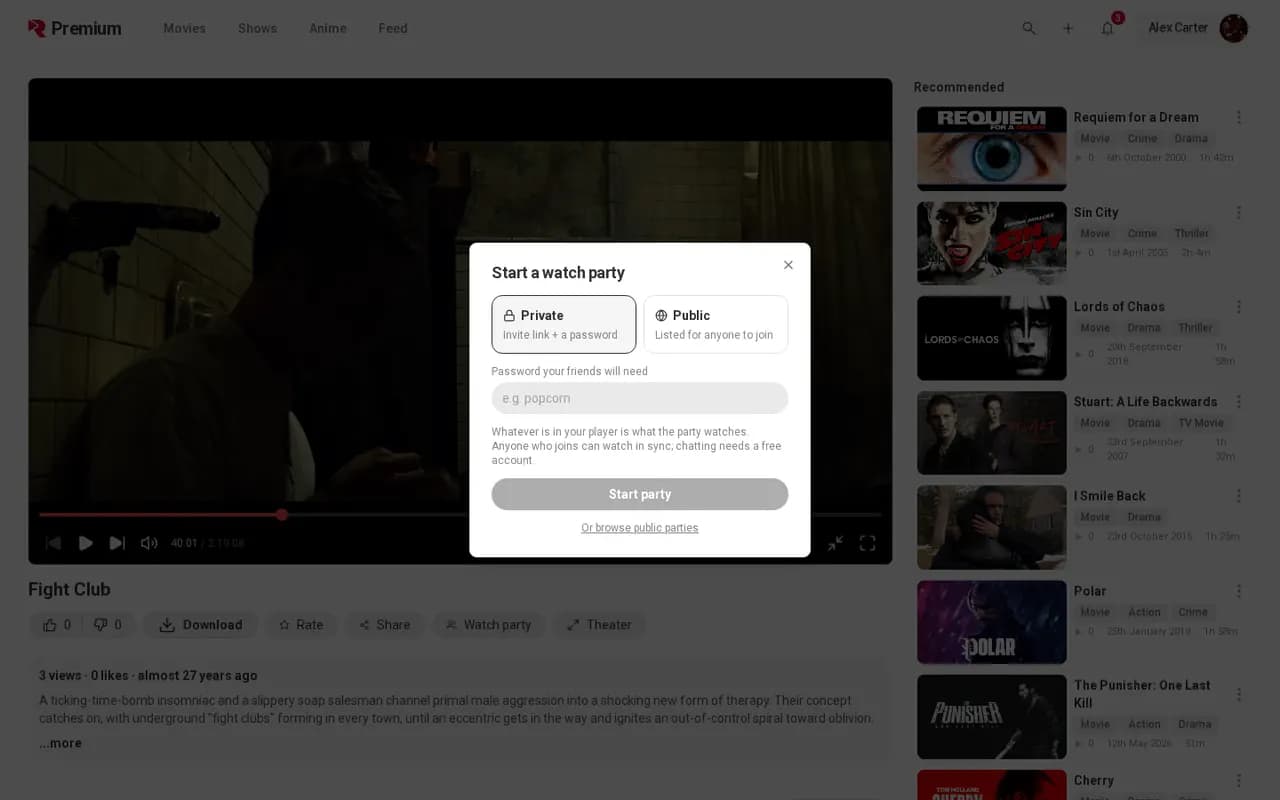The width and height of the screenshot is (1280, 800).
Task: Dislike the Fight Club video
Action: click(108, 625)
